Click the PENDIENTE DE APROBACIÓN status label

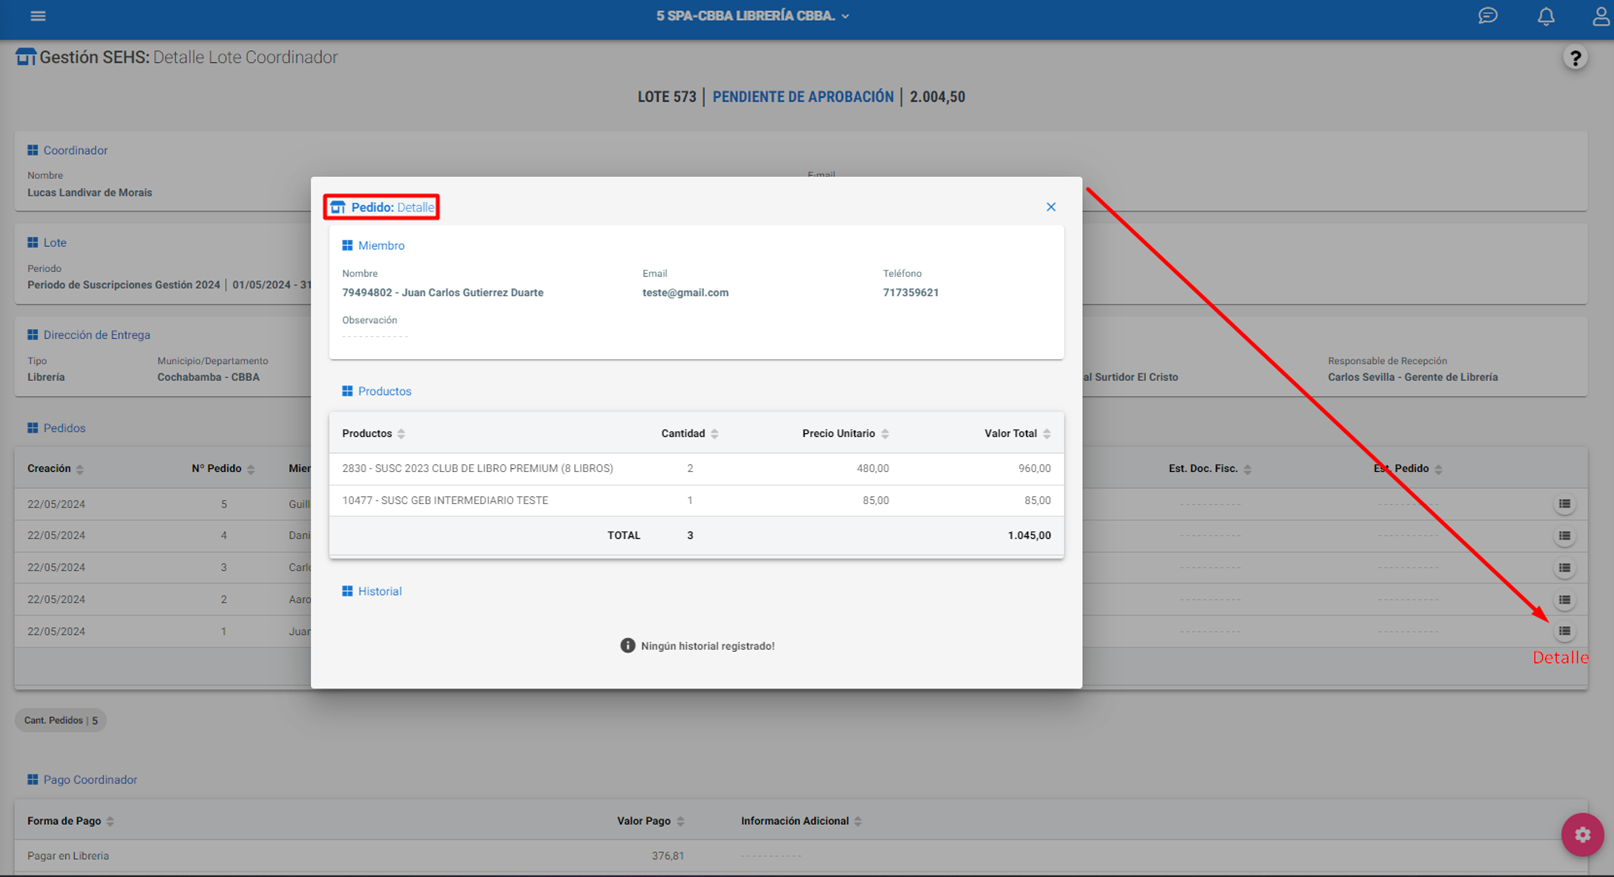point(803,97)
